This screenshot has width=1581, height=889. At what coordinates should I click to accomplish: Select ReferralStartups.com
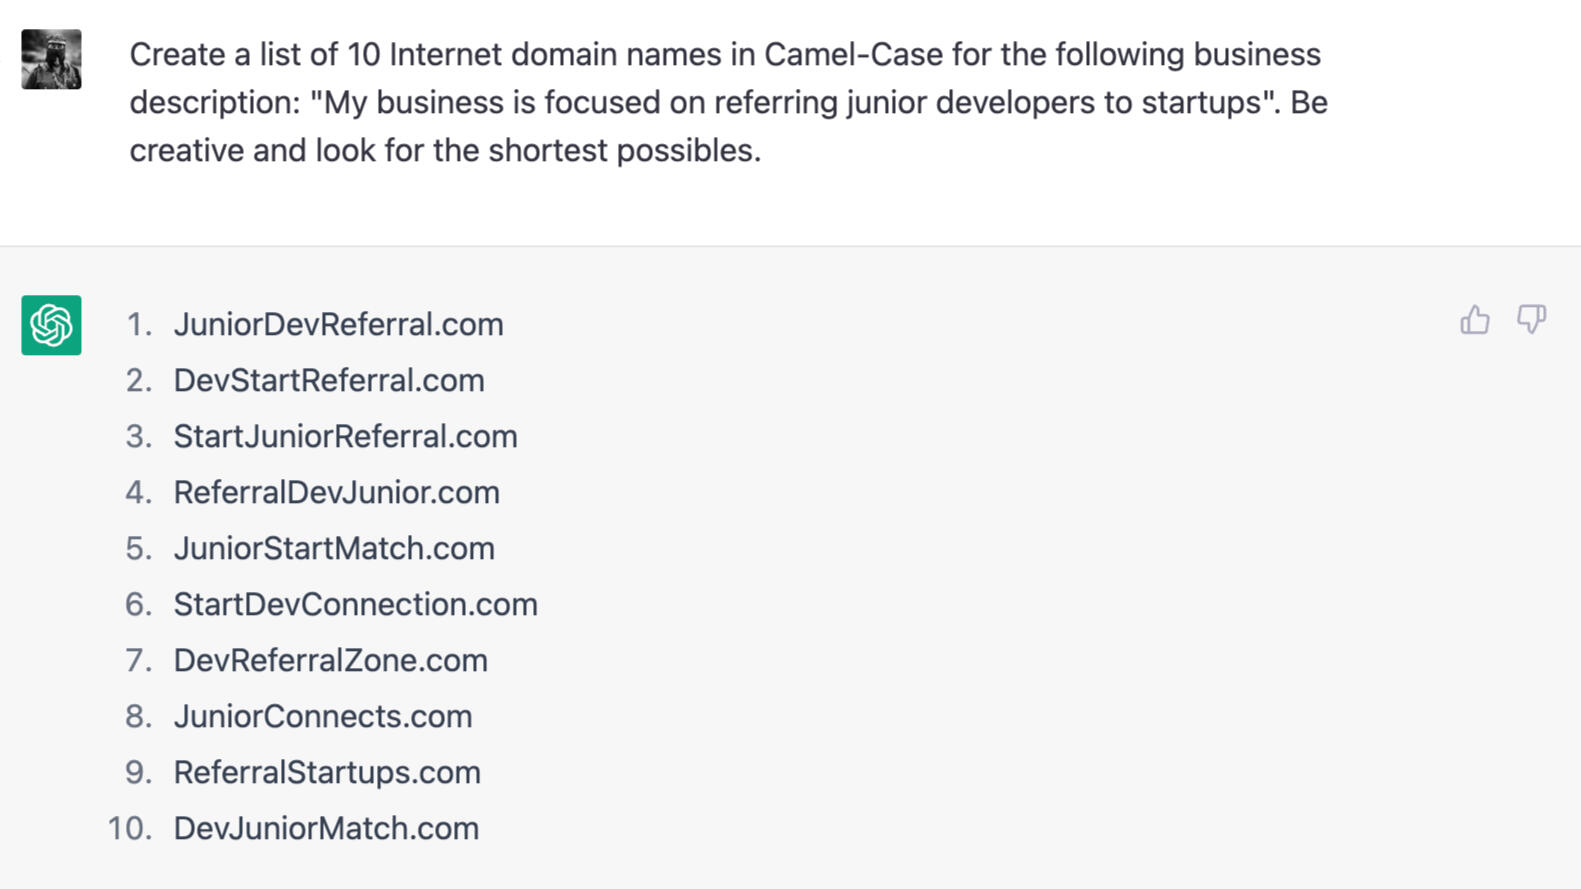[x=327, y=772]
